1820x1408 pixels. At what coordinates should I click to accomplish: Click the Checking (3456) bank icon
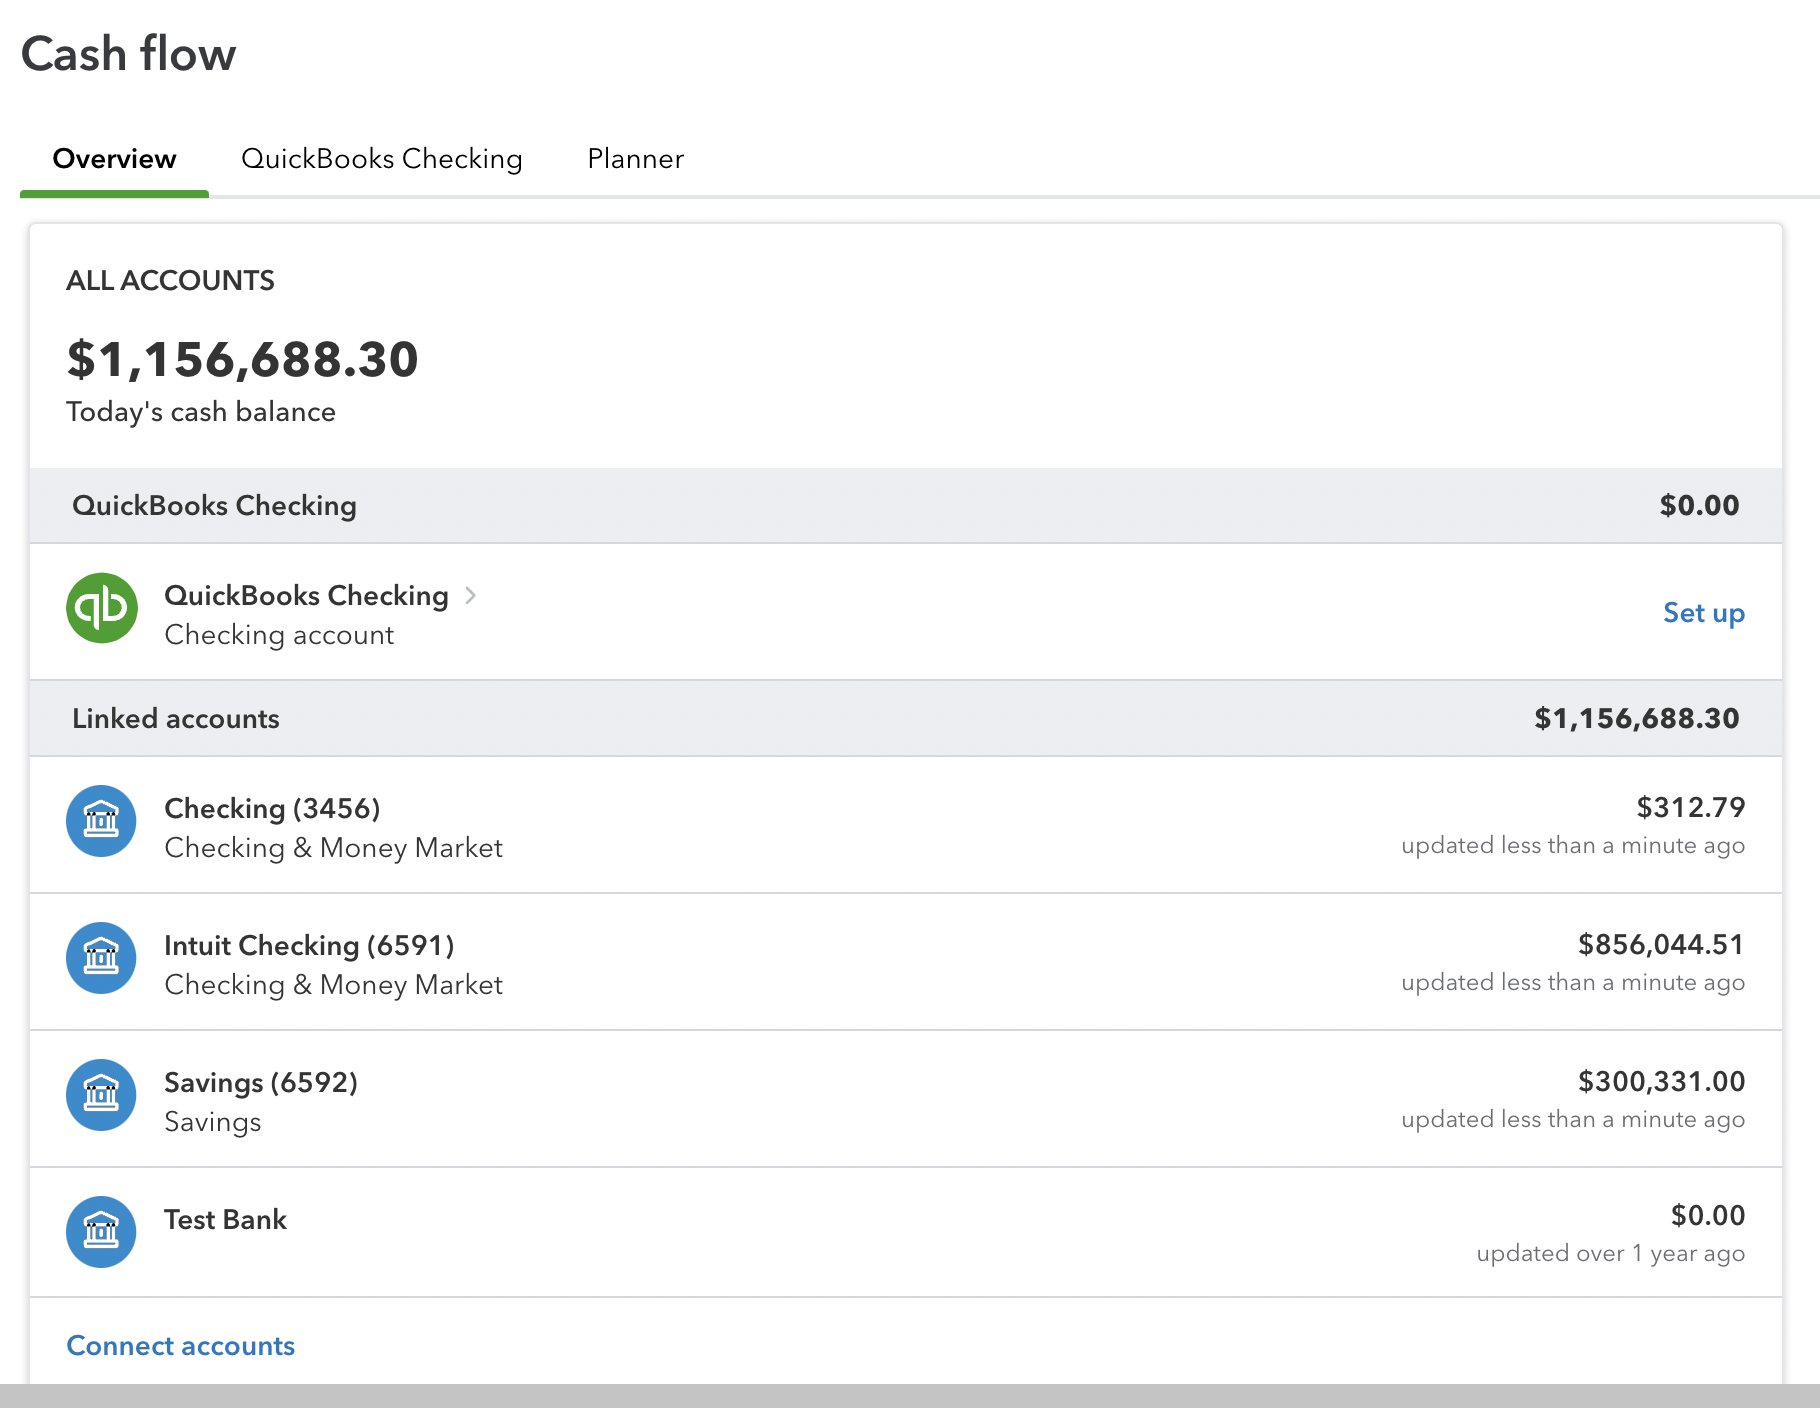pos(101,821)
